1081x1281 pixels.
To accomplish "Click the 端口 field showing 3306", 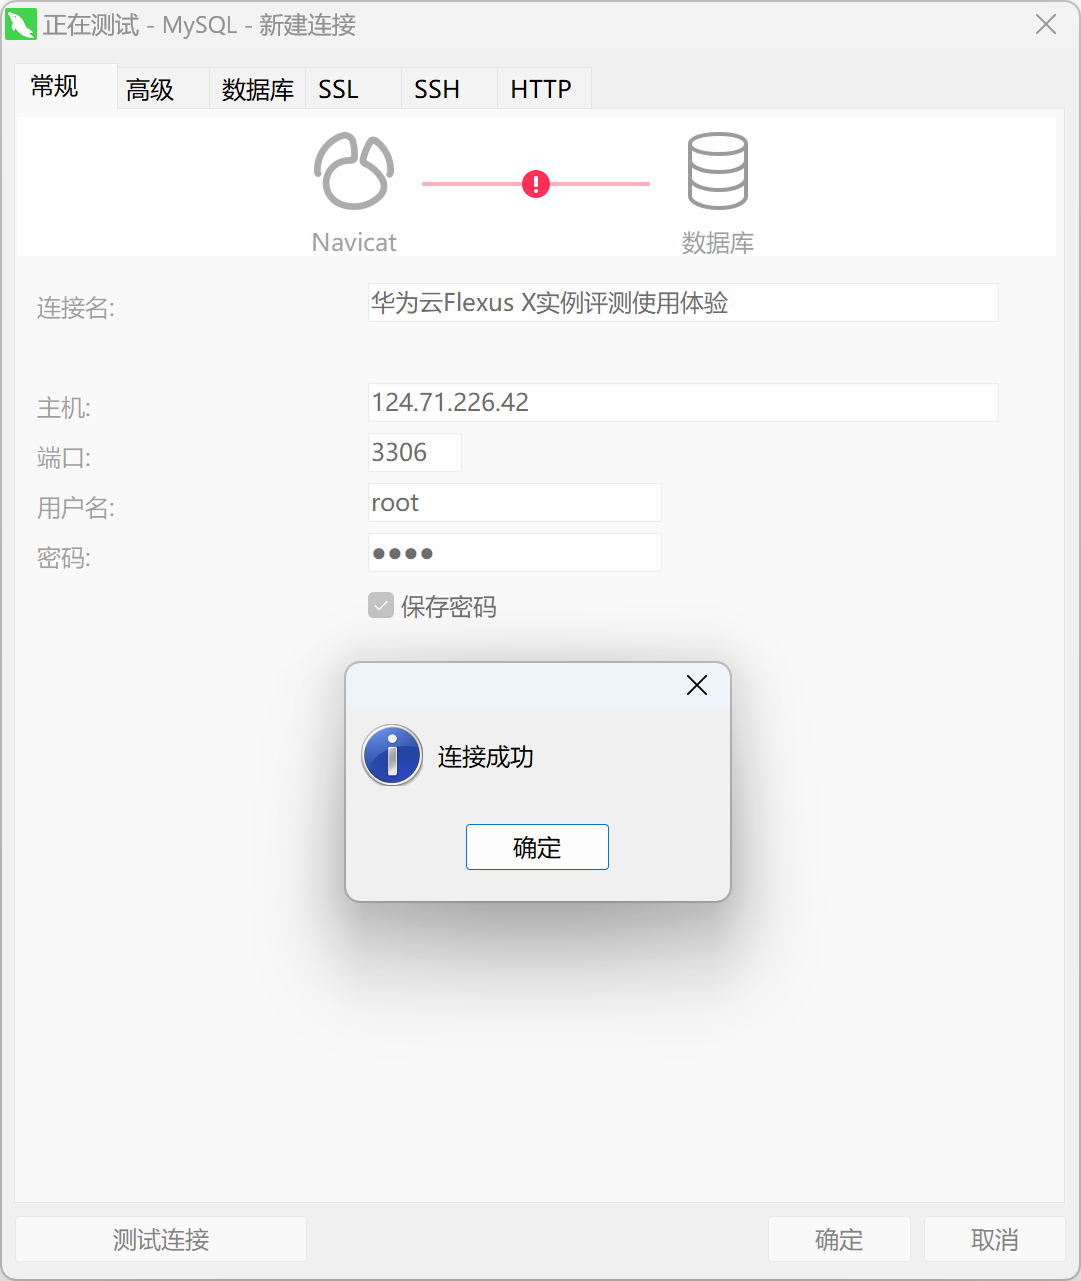I will click(415, 452).
